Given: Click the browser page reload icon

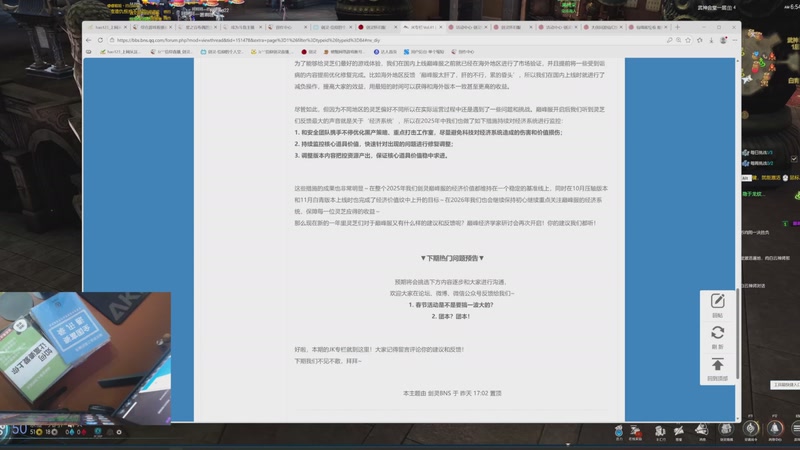Looking at the screenshot, I should (112, 40).
